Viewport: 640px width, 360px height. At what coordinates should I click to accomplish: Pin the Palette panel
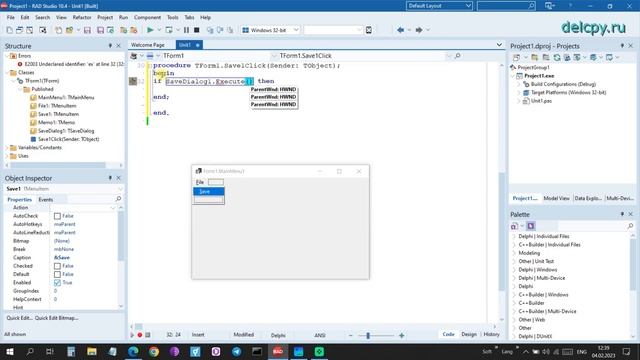pos(622,214)
